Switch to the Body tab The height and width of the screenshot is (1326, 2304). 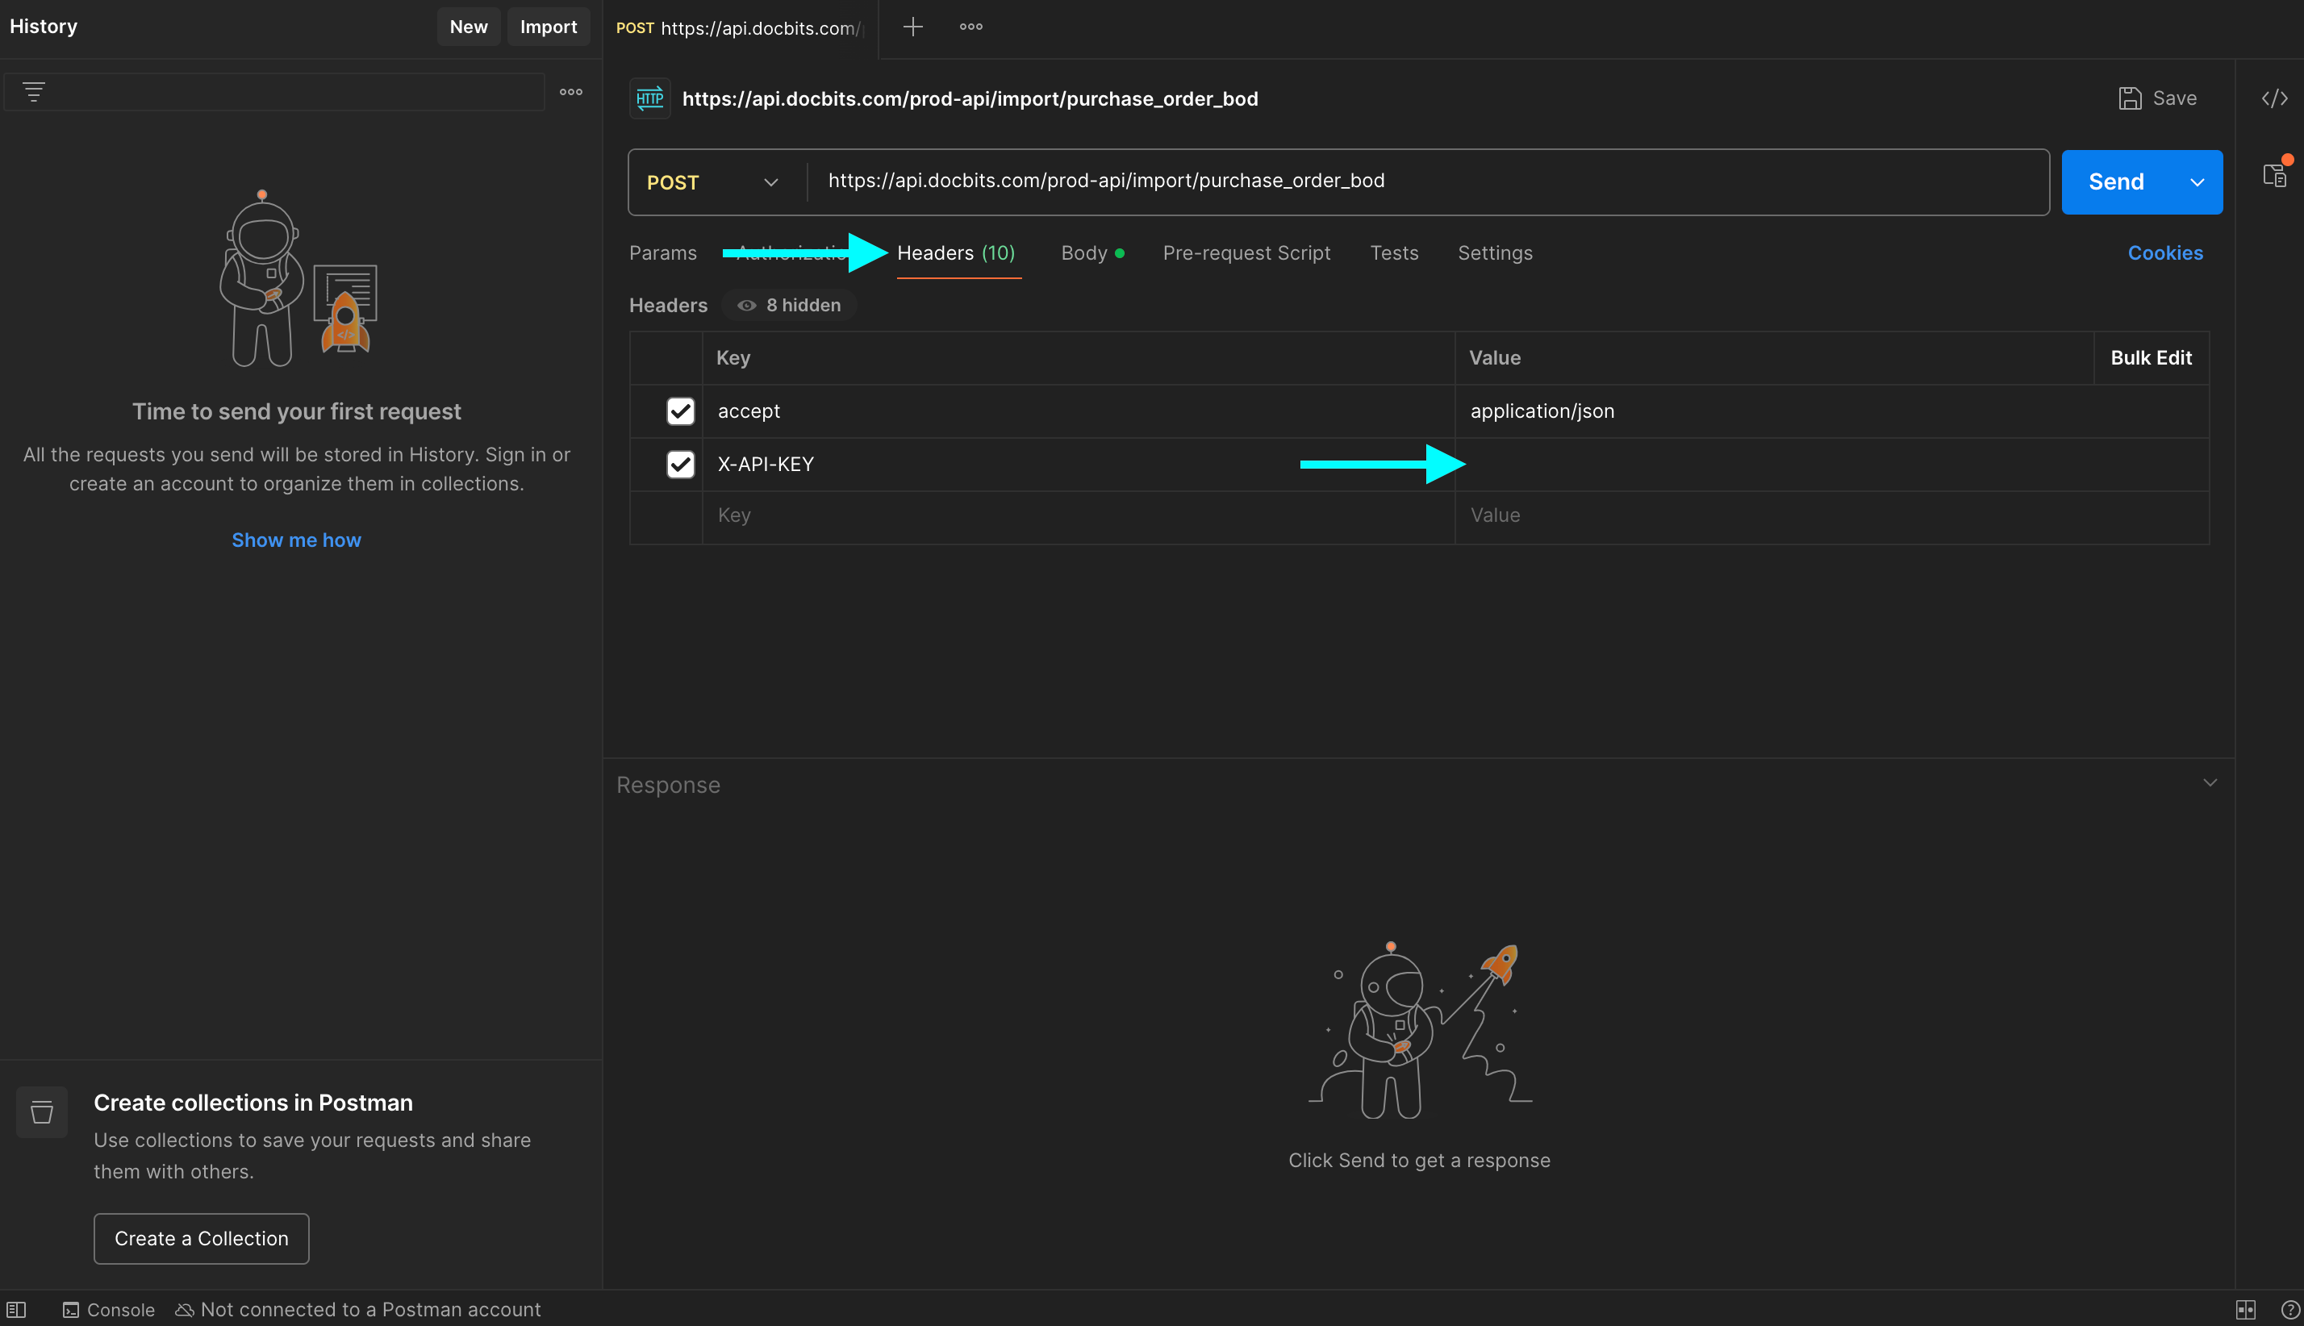tap(1084, 253)
